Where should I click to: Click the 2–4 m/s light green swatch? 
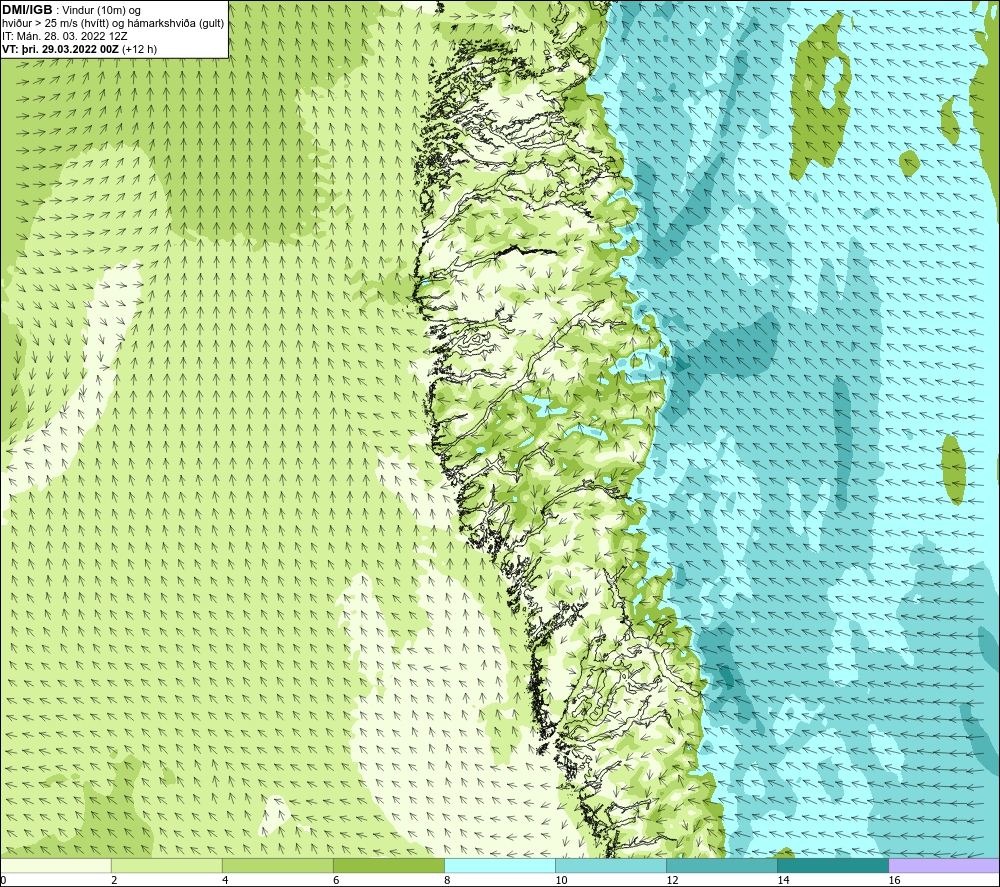pos(167,865)
